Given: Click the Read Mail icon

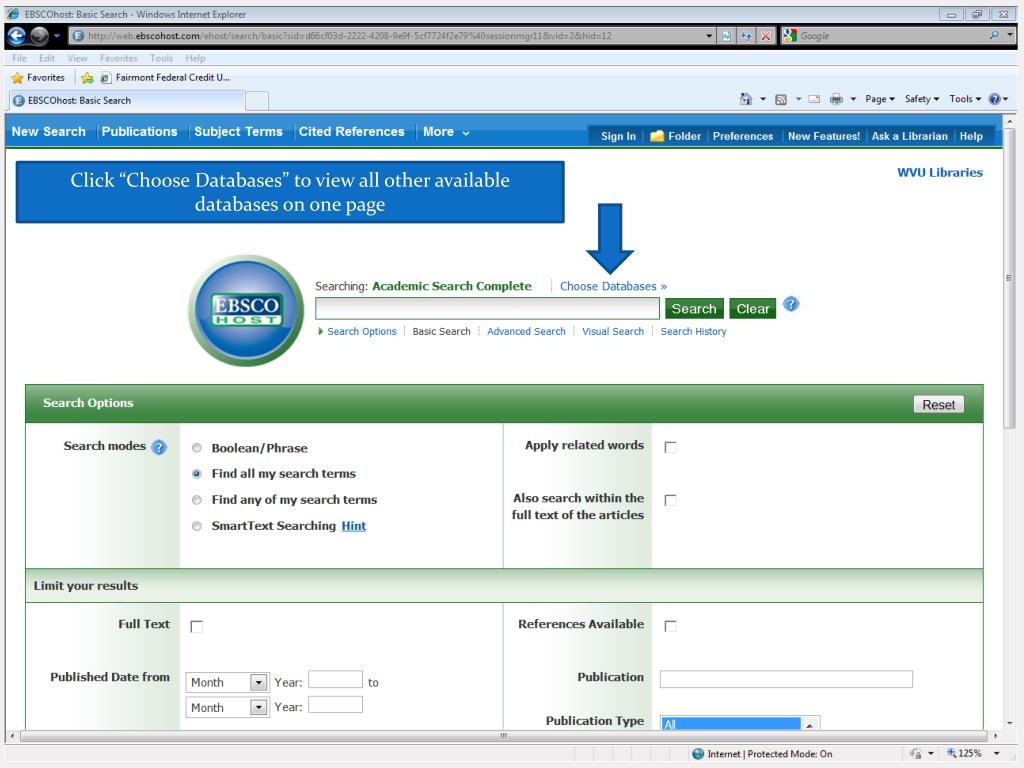Looking at the screenshot, I should coord(814,99).
